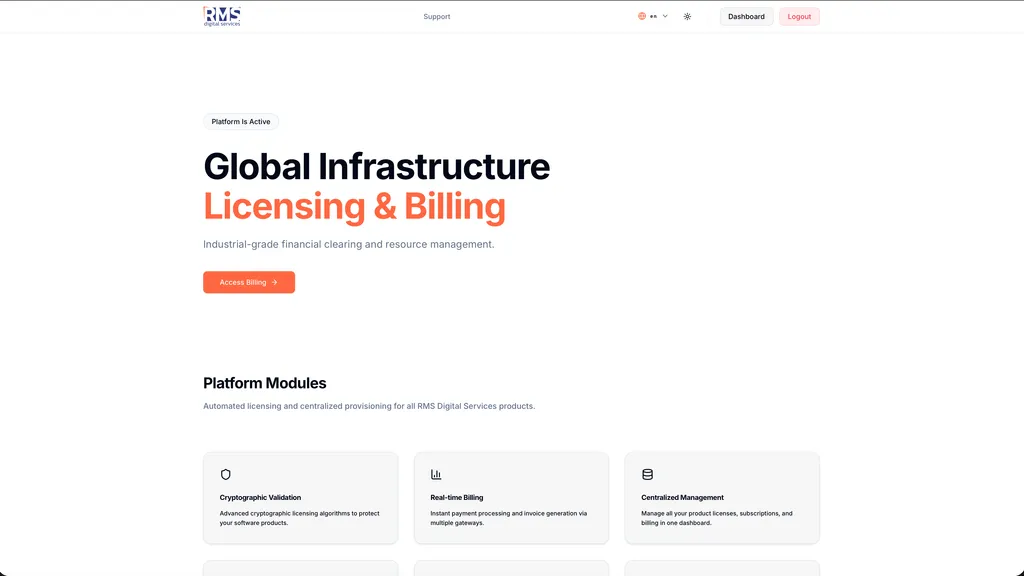The width and height of the screenshot is (1024, 576).
Task: Select the Cryptographic Validation card title
Action: (x=260, y=497)
